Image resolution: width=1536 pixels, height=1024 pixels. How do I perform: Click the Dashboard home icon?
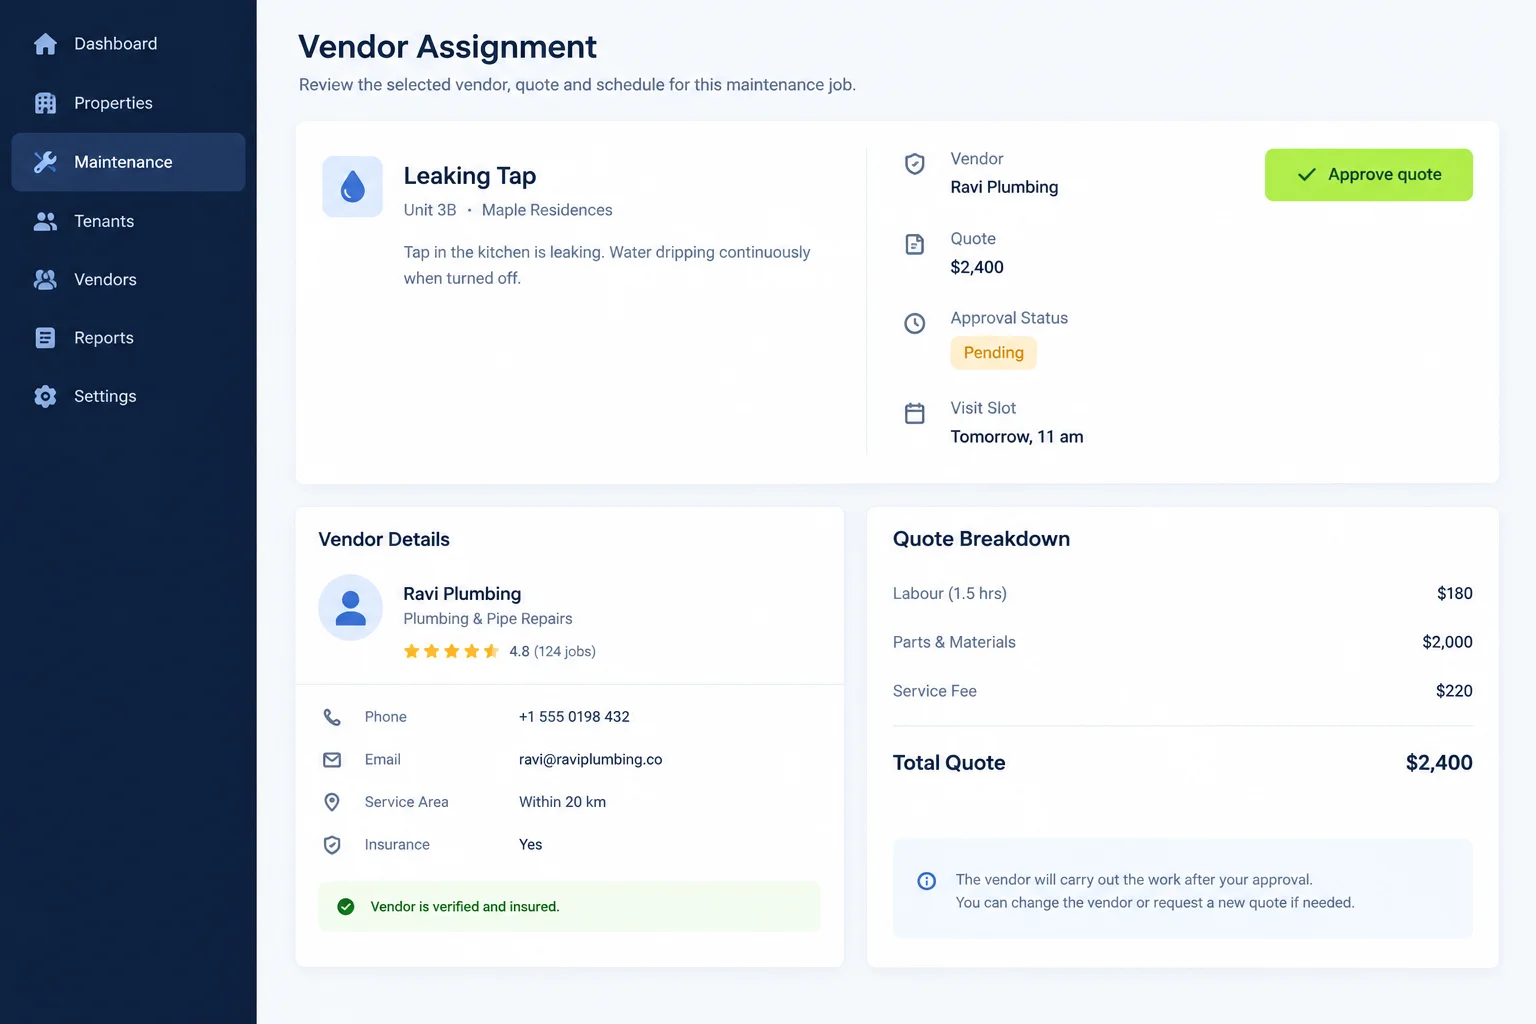pyautogui.click(x=45, y=44)
